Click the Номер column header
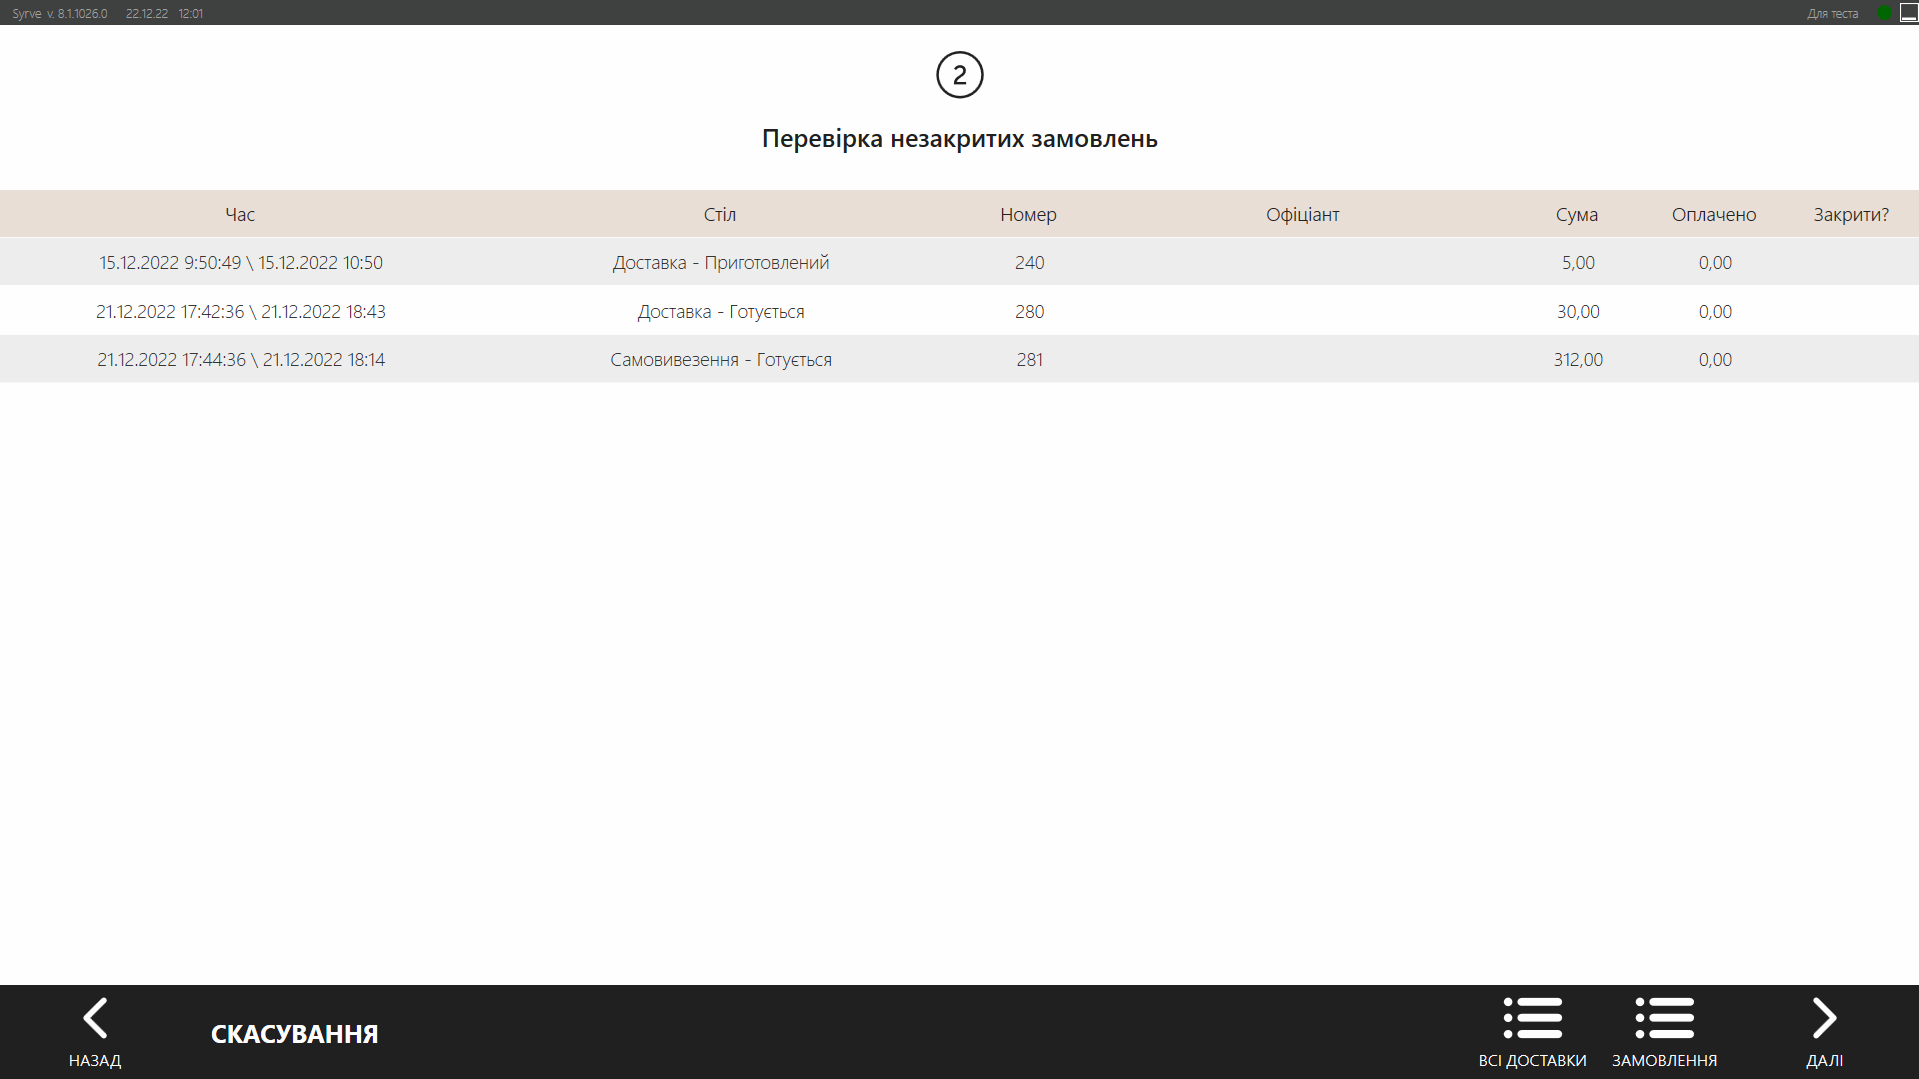This screenshot has height=1079, width=1919. click(1028, 214)
